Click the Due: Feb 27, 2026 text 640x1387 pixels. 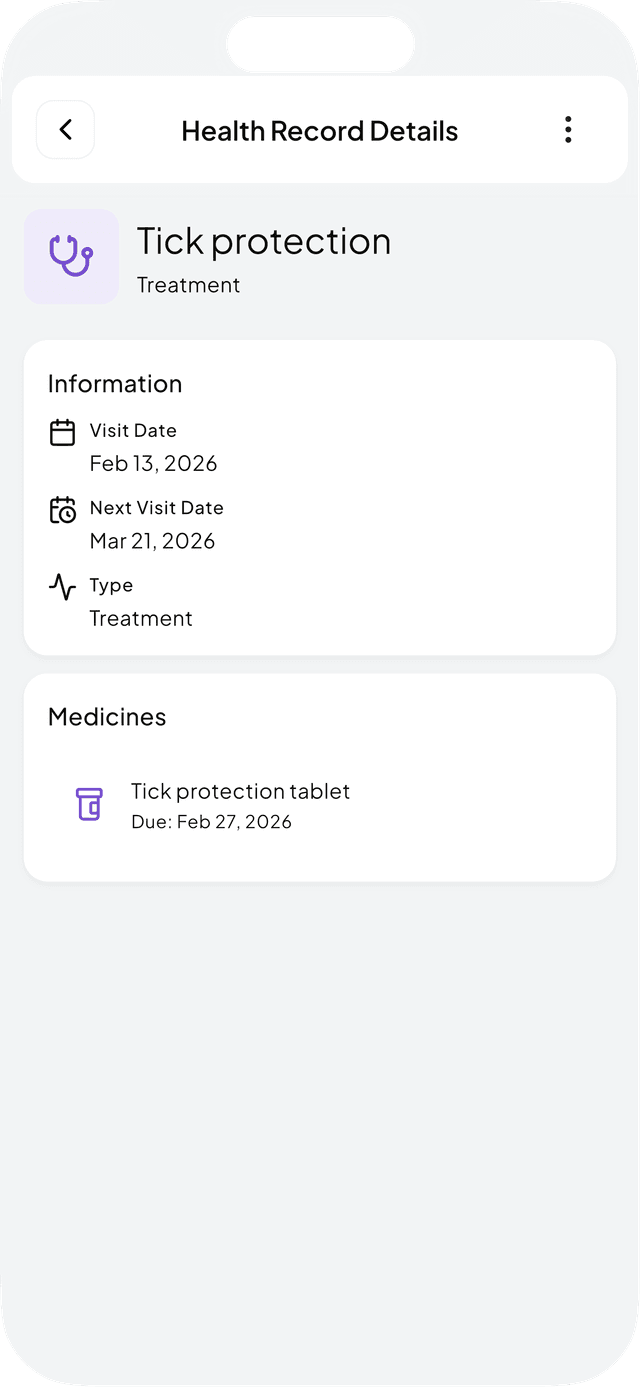[211, 822]
